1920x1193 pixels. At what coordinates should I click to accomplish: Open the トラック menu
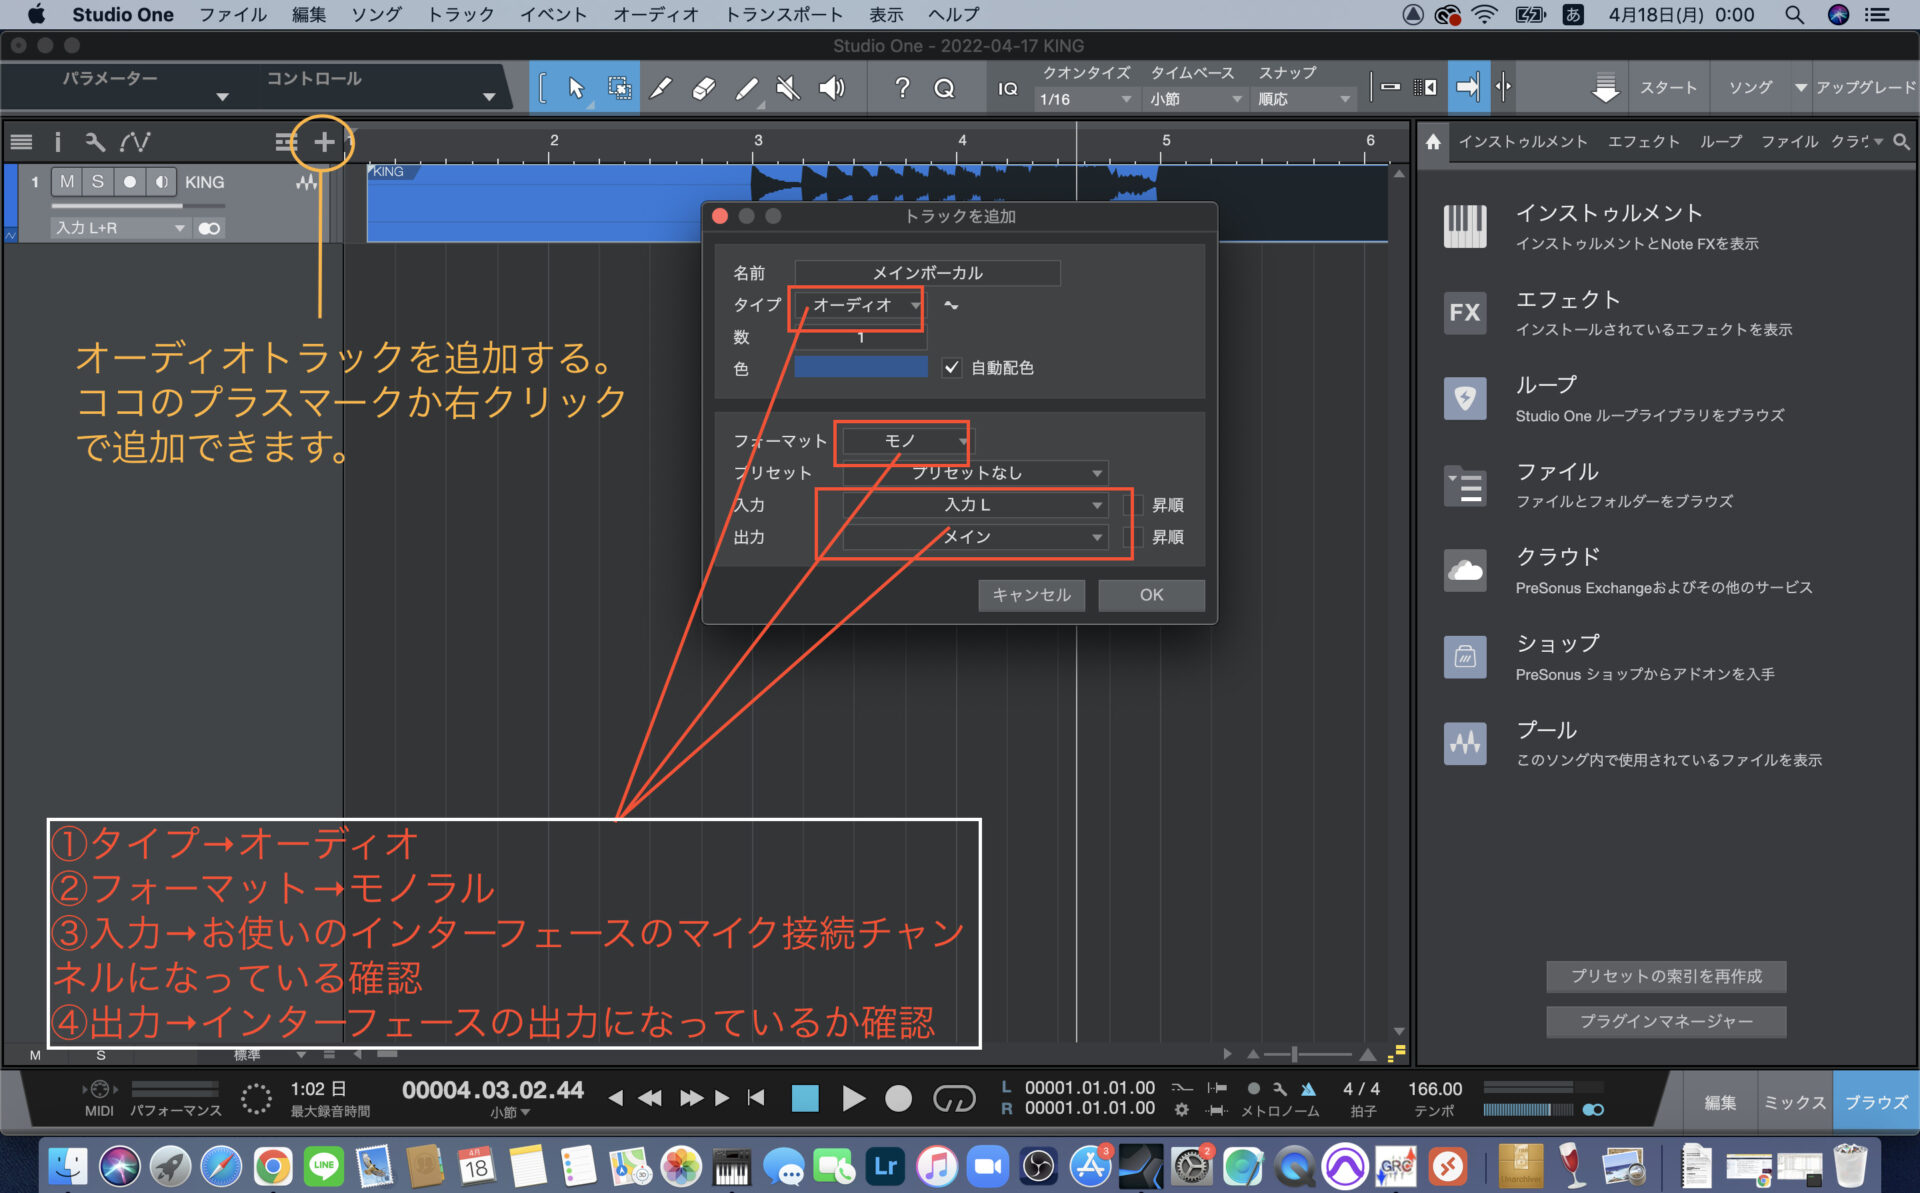(461, 15)
